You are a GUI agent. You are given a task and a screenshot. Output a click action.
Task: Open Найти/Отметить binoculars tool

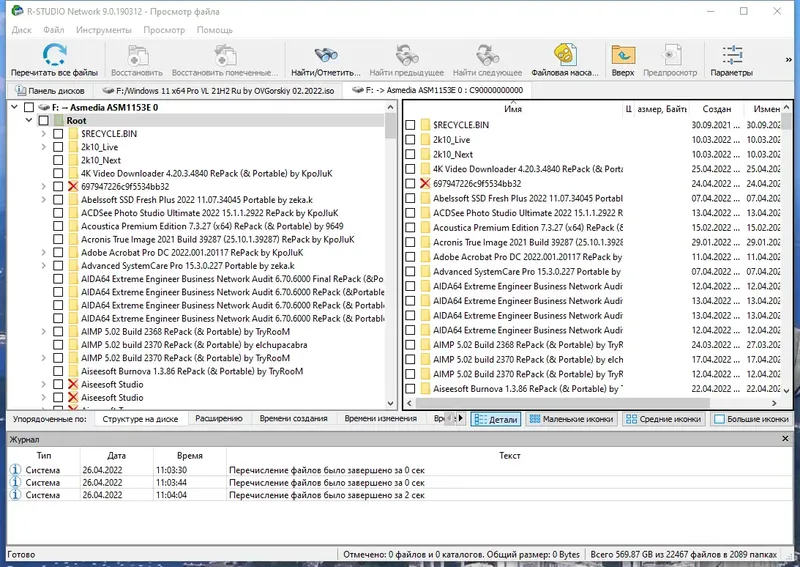[326, 55]
